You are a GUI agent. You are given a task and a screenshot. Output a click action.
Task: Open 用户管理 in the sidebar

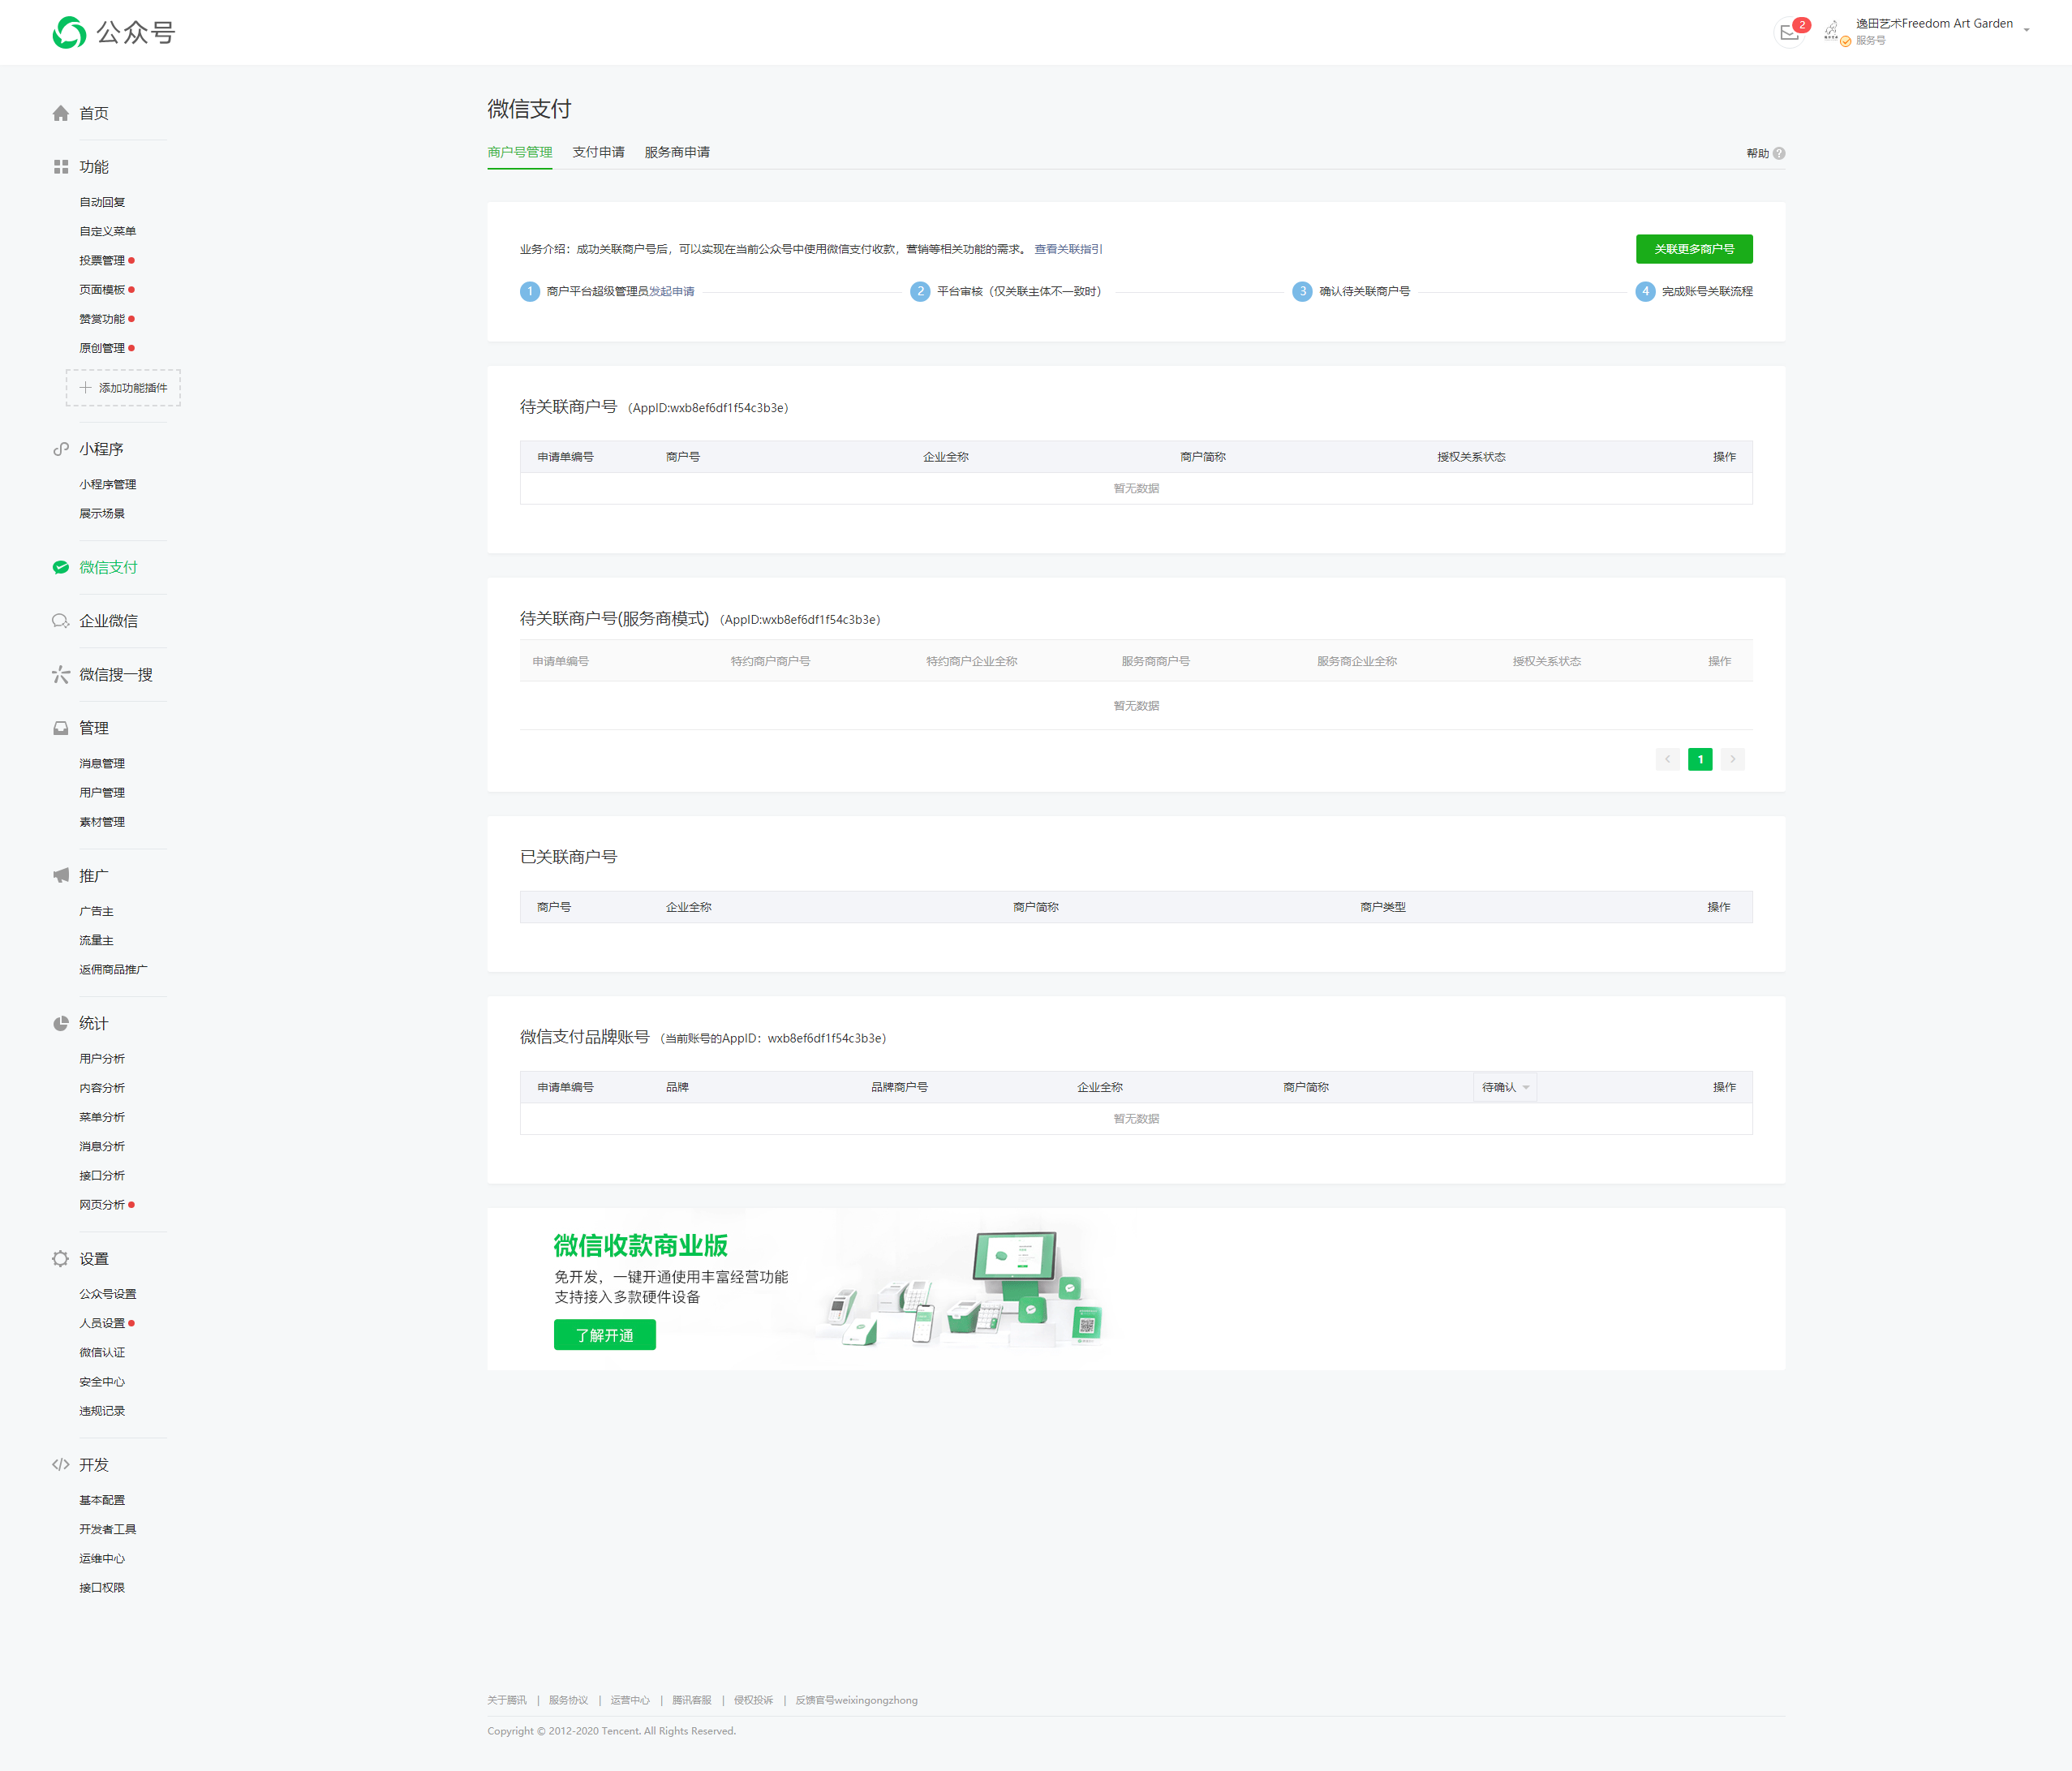coord(102,793)
